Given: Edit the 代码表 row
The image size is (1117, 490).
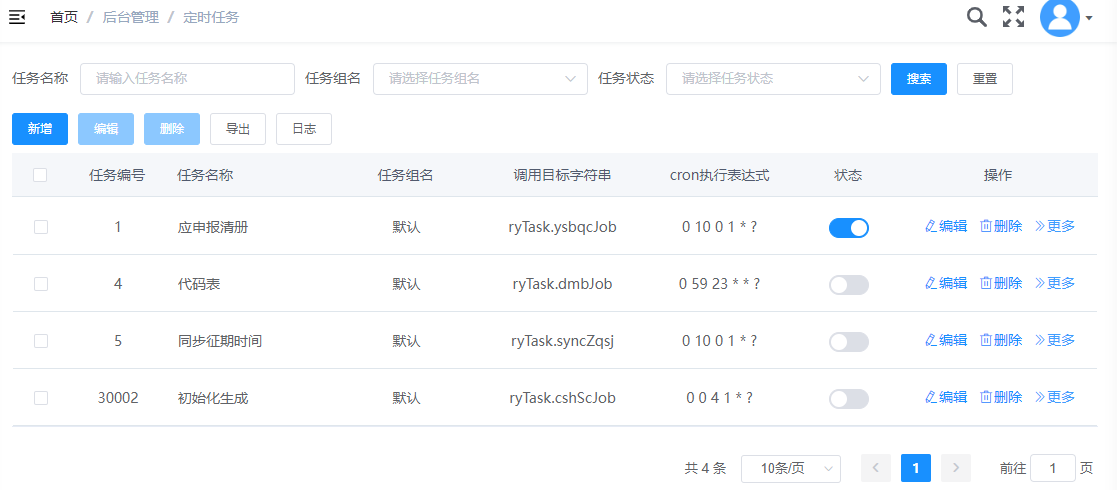Looking at the screenshot, I should click(x=946, y=283).
